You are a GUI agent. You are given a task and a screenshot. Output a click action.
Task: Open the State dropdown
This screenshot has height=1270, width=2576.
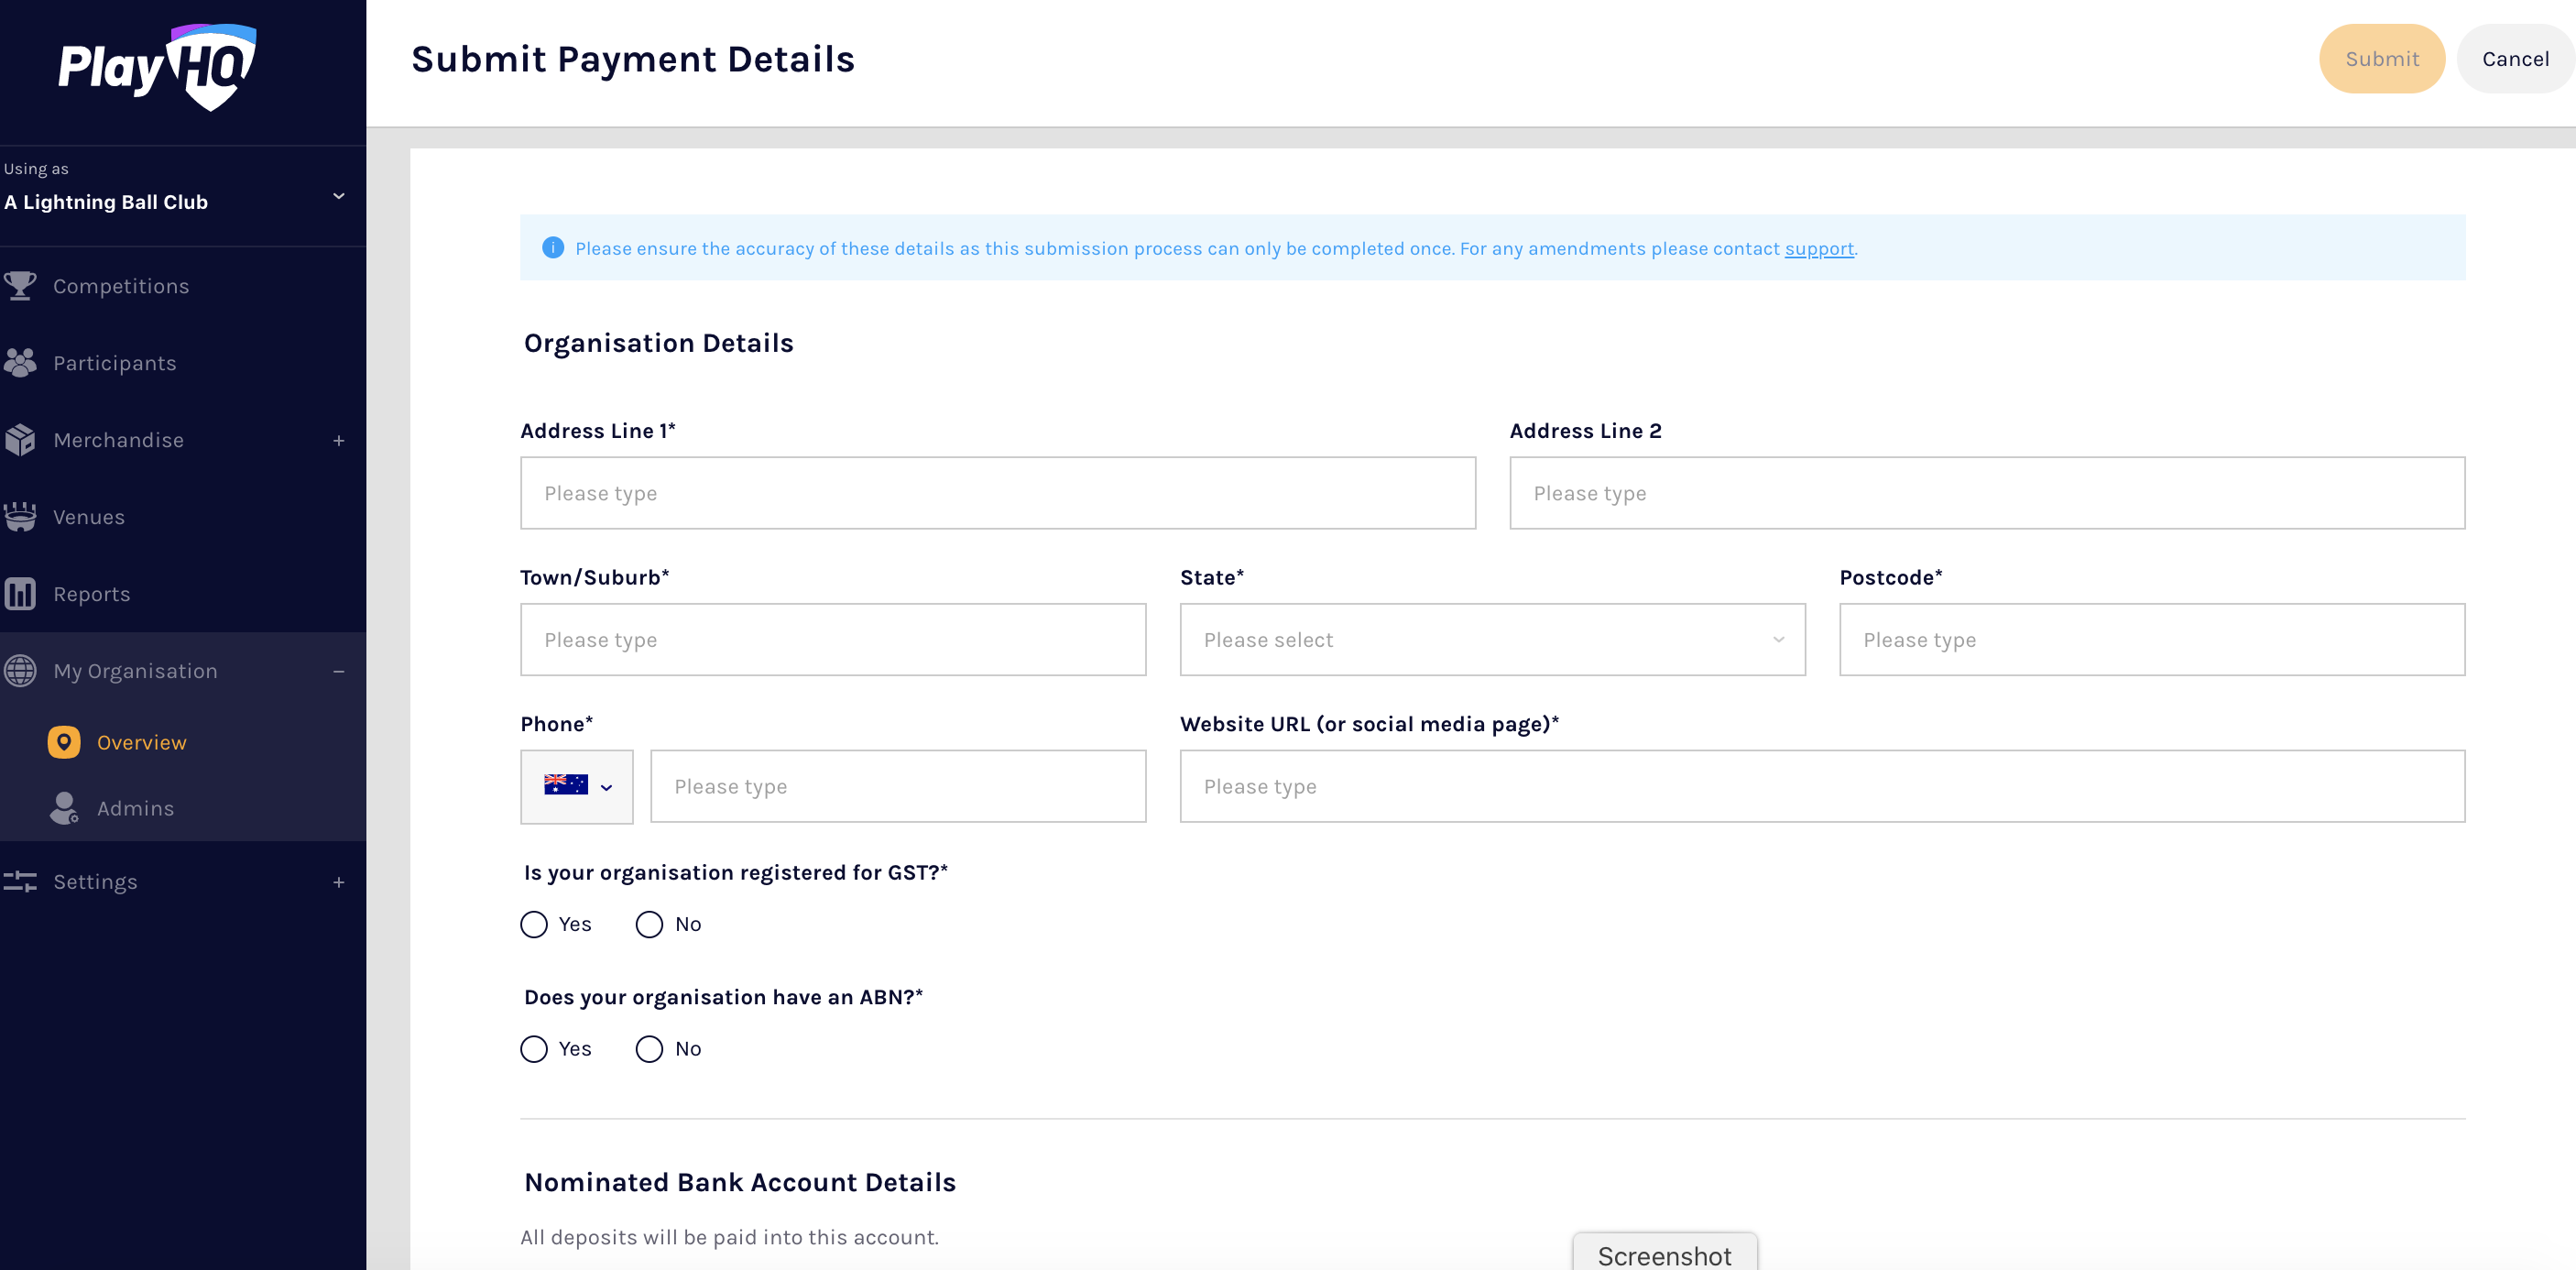1492,640
